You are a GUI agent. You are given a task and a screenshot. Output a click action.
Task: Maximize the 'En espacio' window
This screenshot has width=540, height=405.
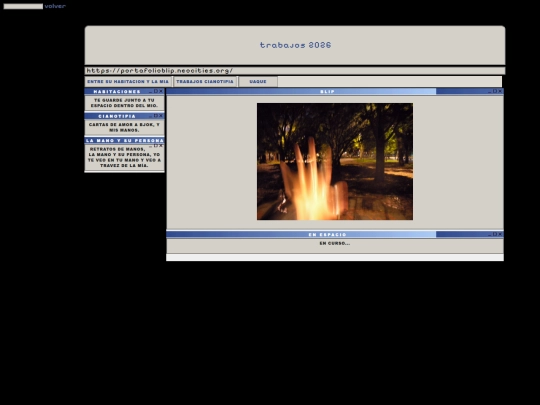(495, 234)
